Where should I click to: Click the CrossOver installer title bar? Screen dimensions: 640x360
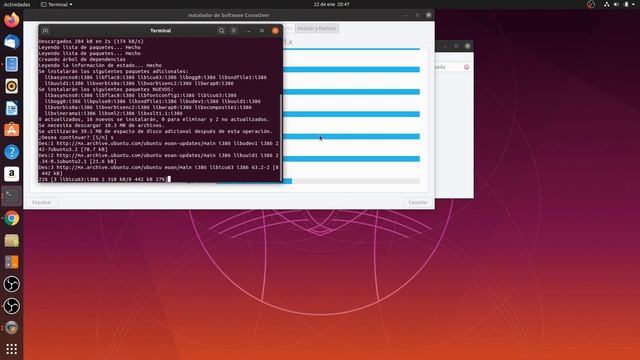click(x=229, y=15)
